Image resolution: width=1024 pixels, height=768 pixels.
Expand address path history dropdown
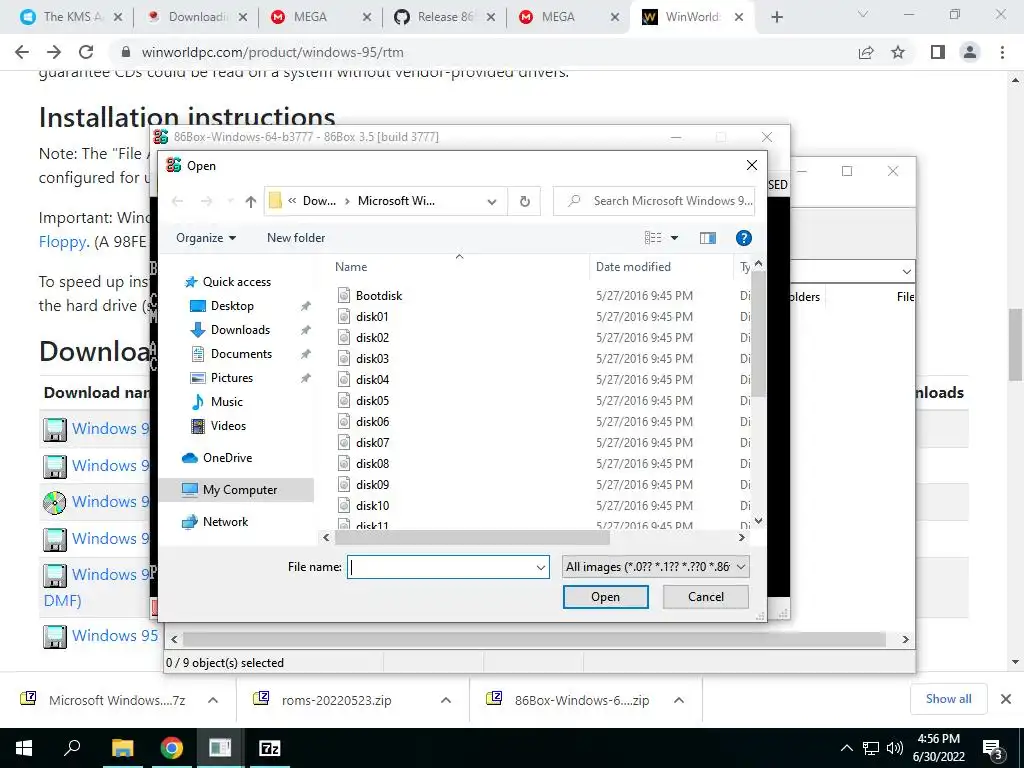tap(492, 201)
